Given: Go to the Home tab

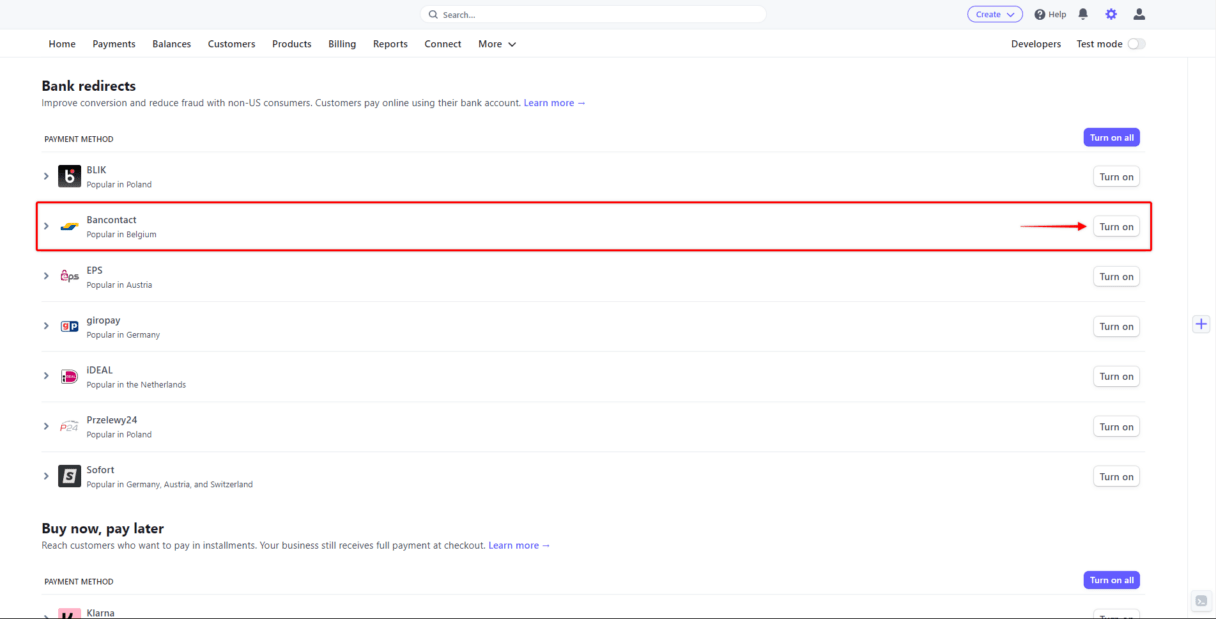Looking at the screenshot, I should [62, 44].
